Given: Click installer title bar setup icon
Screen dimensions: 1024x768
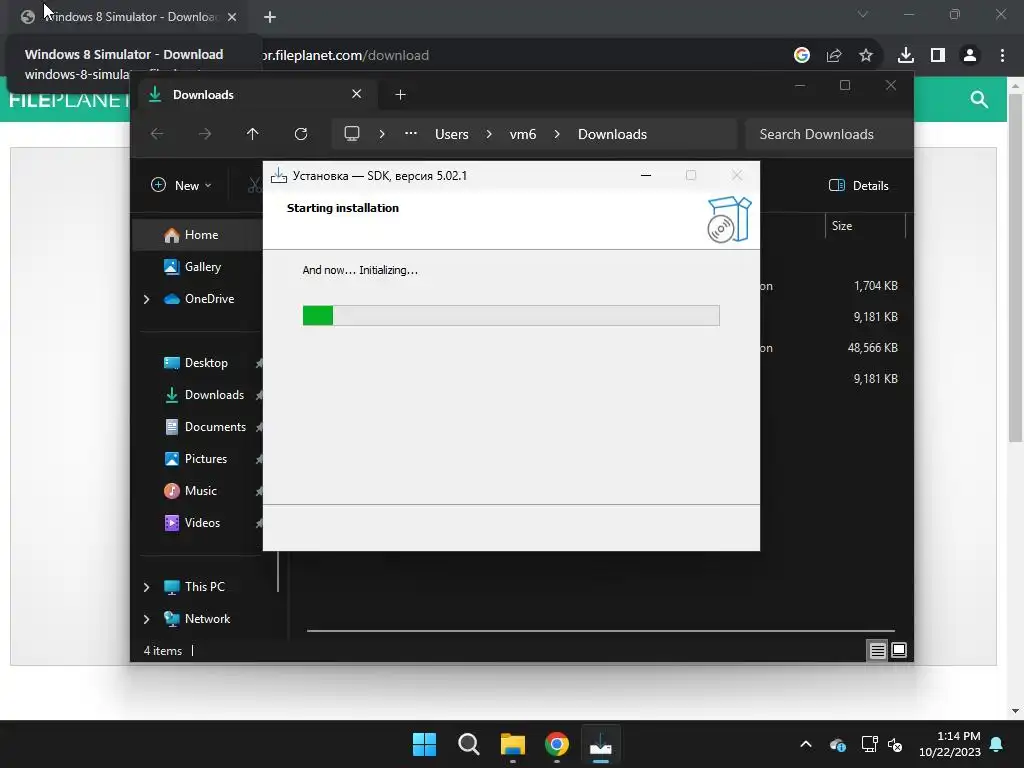Looking at the screenshot, I should pos(279,175).
